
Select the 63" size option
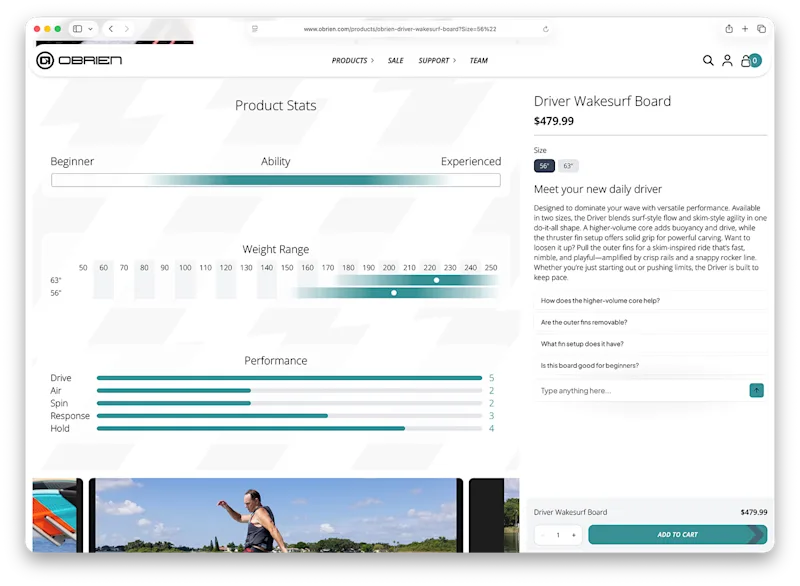(568, 166)
